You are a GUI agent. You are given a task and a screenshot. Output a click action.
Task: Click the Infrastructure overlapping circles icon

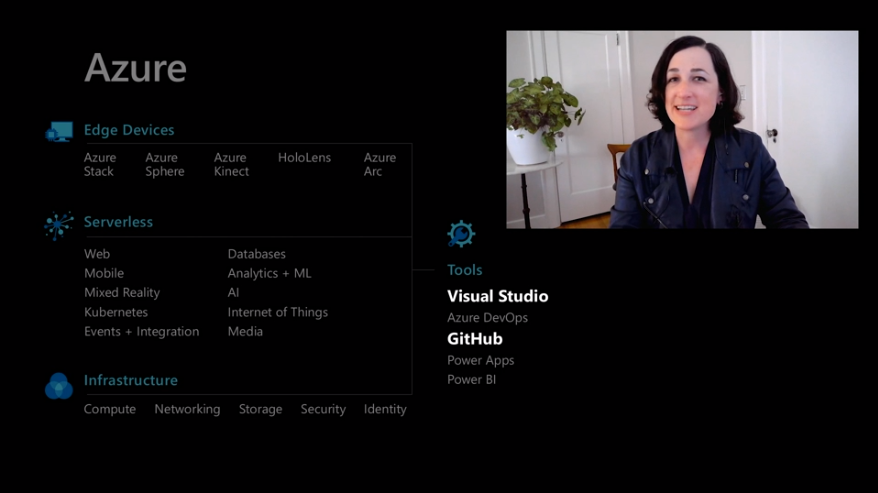(59, 386)
